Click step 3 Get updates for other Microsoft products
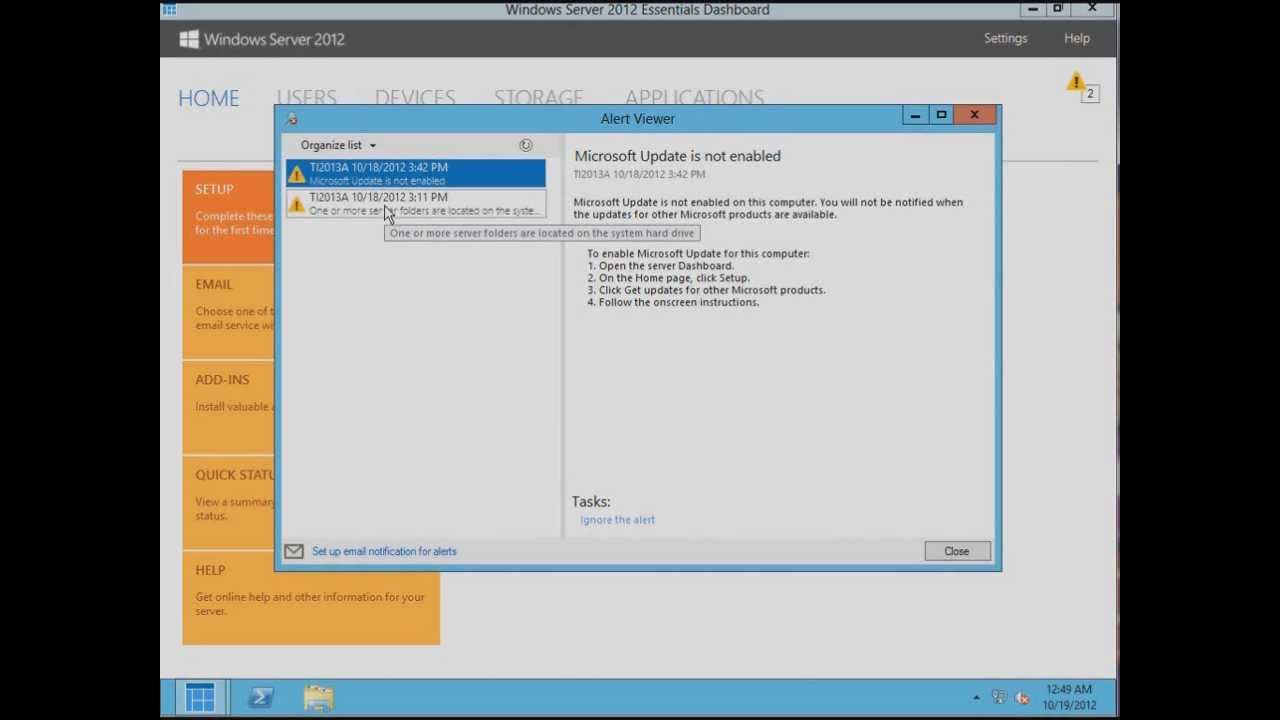The width and height of the screenshot is (1280, 720). 706,290
